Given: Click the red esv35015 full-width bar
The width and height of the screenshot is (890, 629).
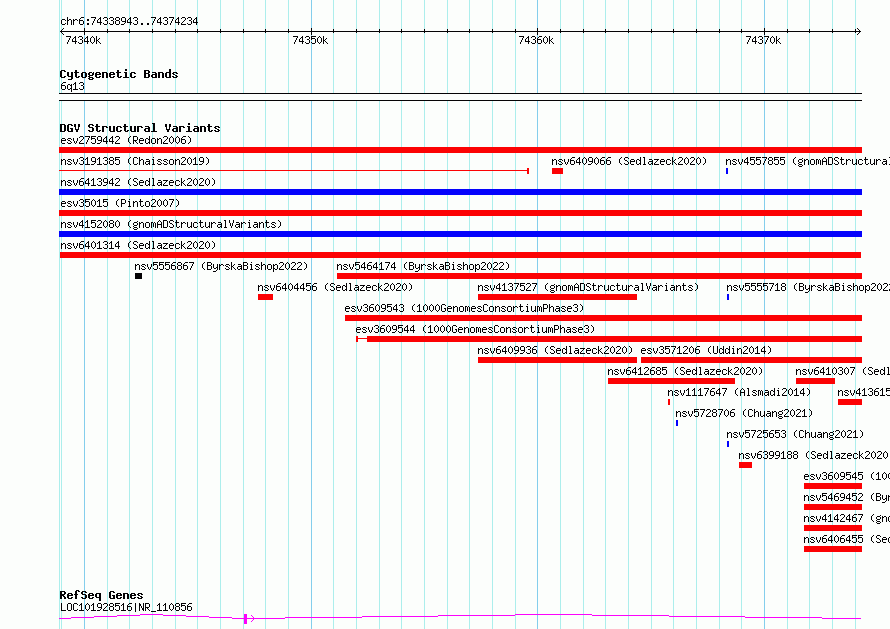Looking at the screenshot, I should (x=460, y=213).
